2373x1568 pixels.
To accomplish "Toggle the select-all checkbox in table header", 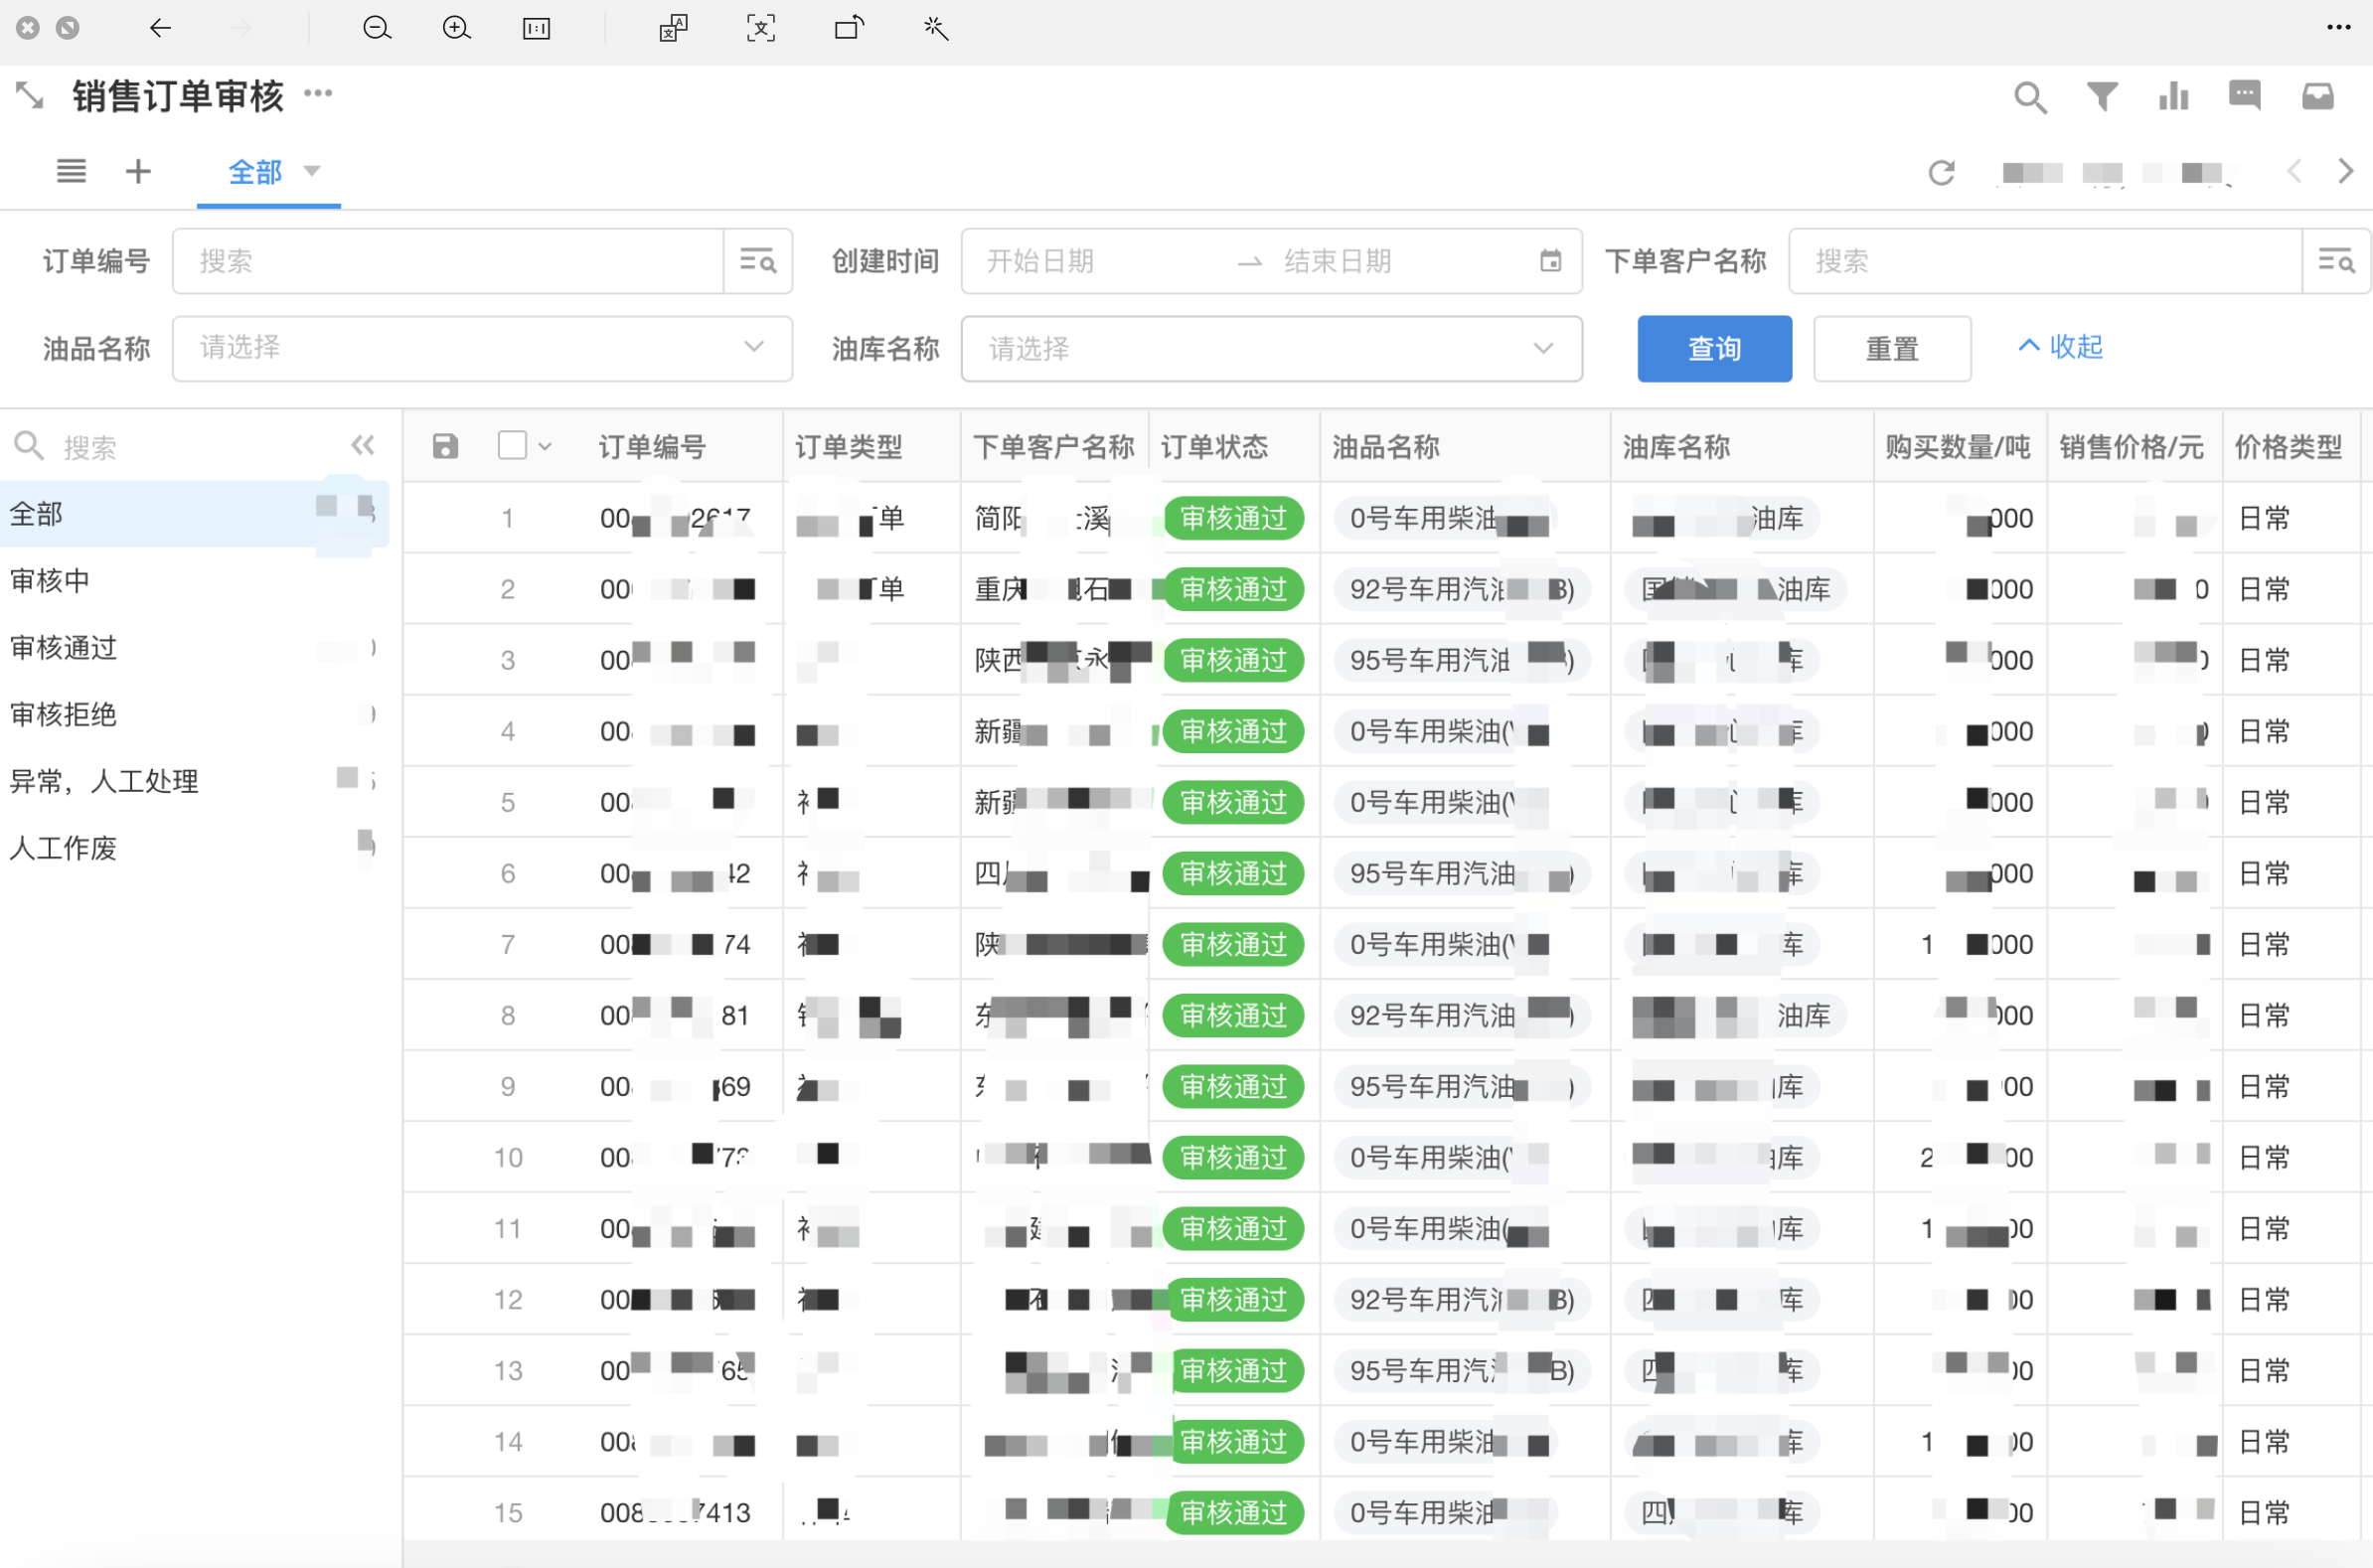I will coord(512,445).
